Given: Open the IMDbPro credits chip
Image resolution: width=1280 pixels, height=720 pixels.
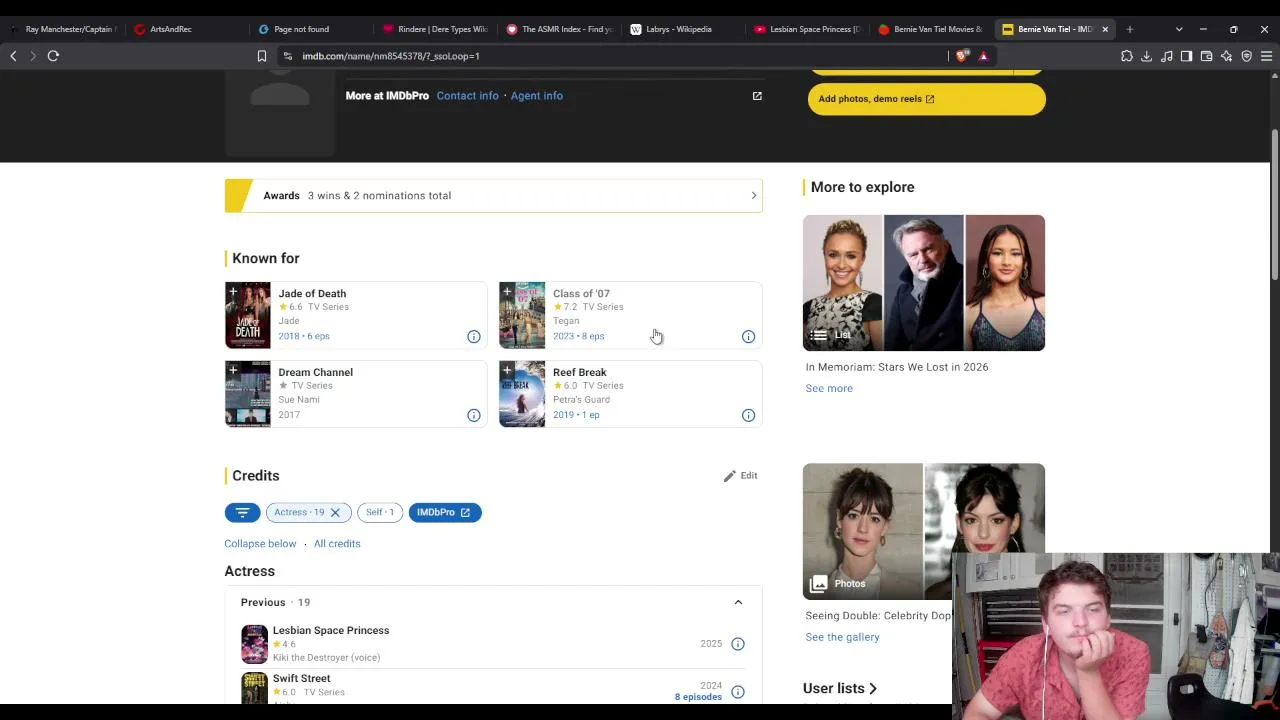Looking at the screenshot, I should 444,512.
